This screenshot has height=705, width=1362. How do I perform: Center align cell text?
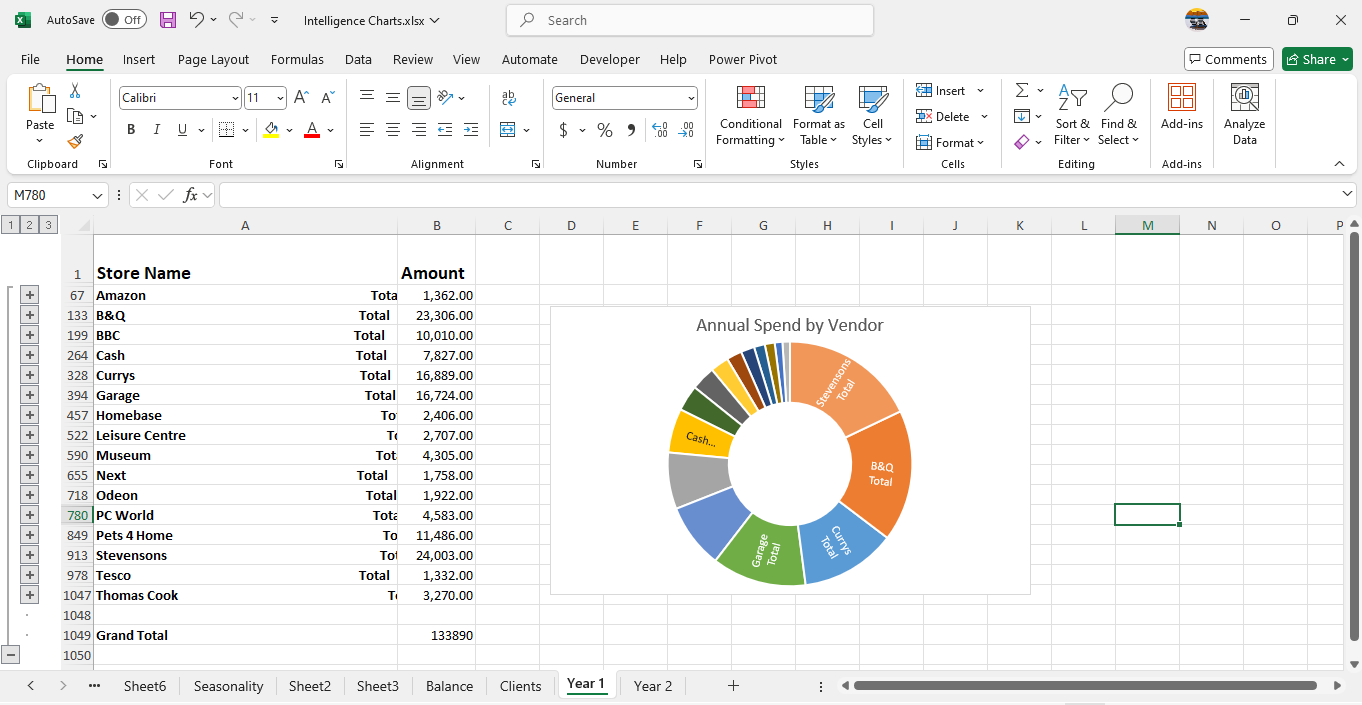click(x=393, y=130)
